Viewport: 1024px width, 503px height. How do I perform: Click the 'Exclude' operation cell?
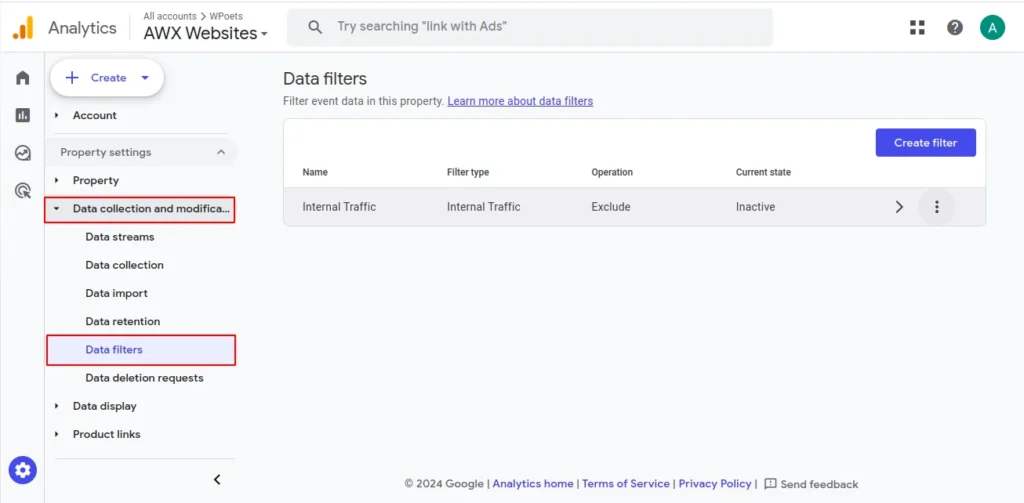pos(611,207)
